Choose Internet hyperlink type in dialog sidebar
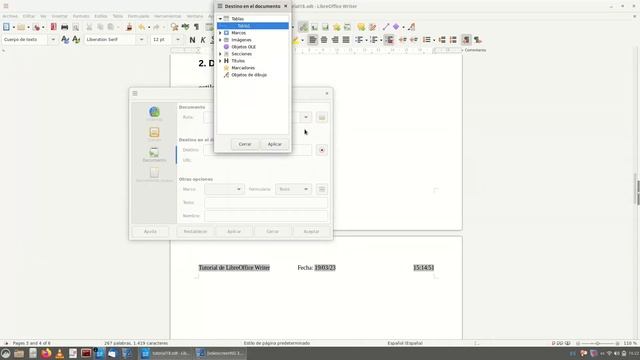Screen dimensions: 640x360 click(154, 113)
